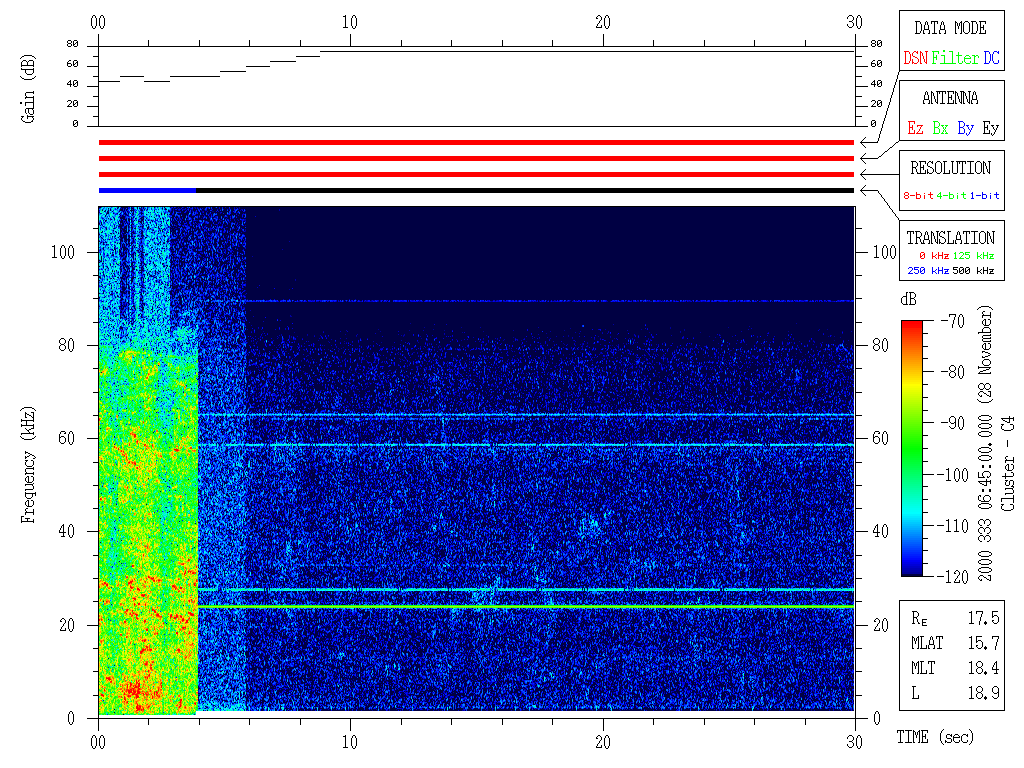Pick the green Bx antenna label

coord(940,129)
